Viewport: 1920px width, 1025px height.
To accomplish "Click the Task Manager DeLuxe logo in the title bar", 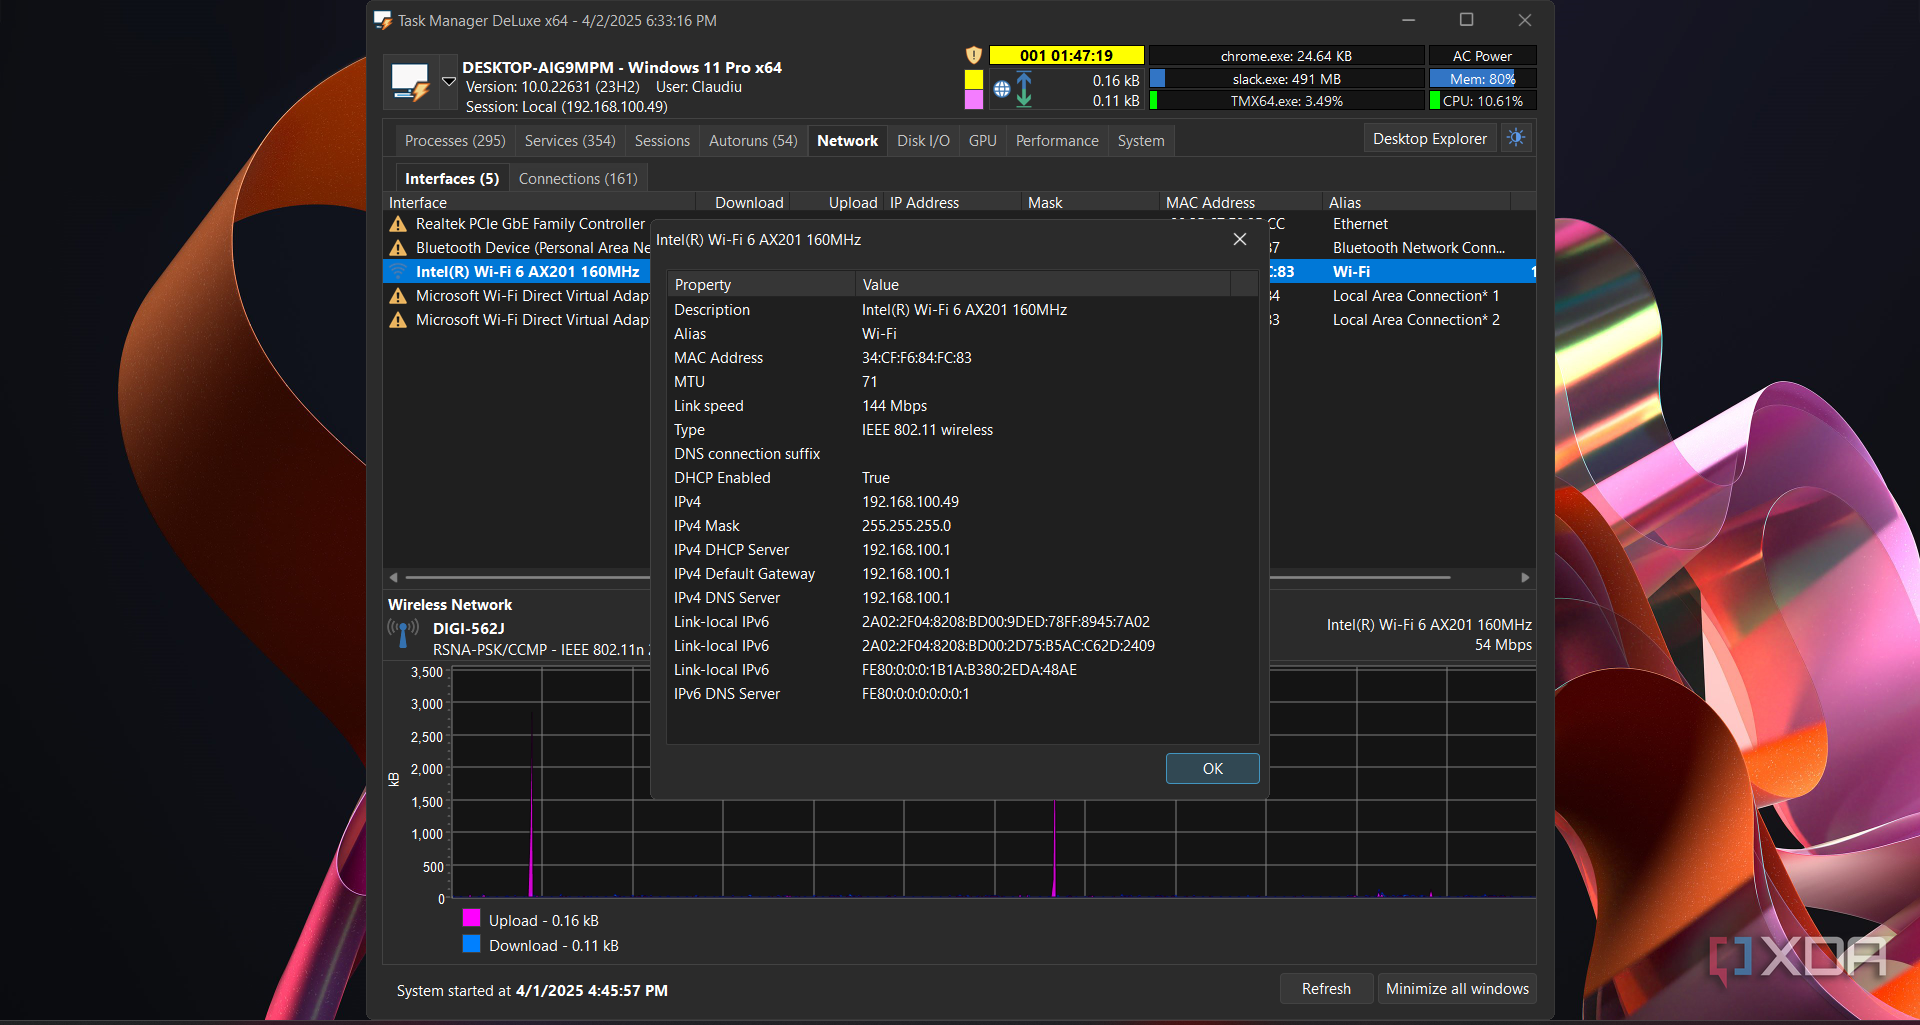I will [x=382, y=20].
